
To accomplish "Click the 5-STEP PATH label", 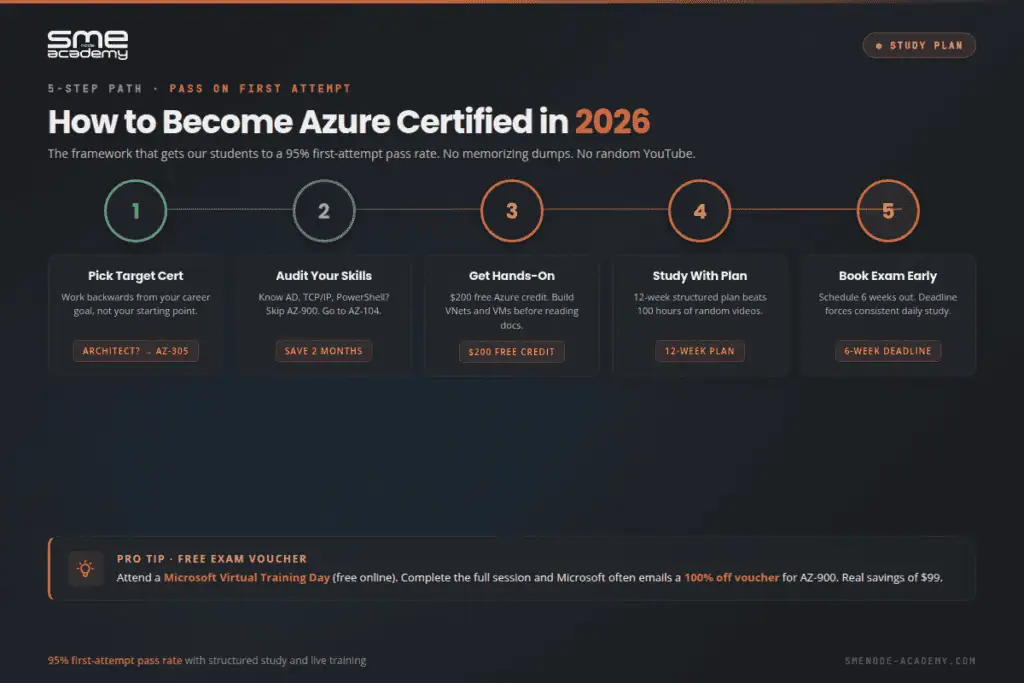I will point(95,88).
